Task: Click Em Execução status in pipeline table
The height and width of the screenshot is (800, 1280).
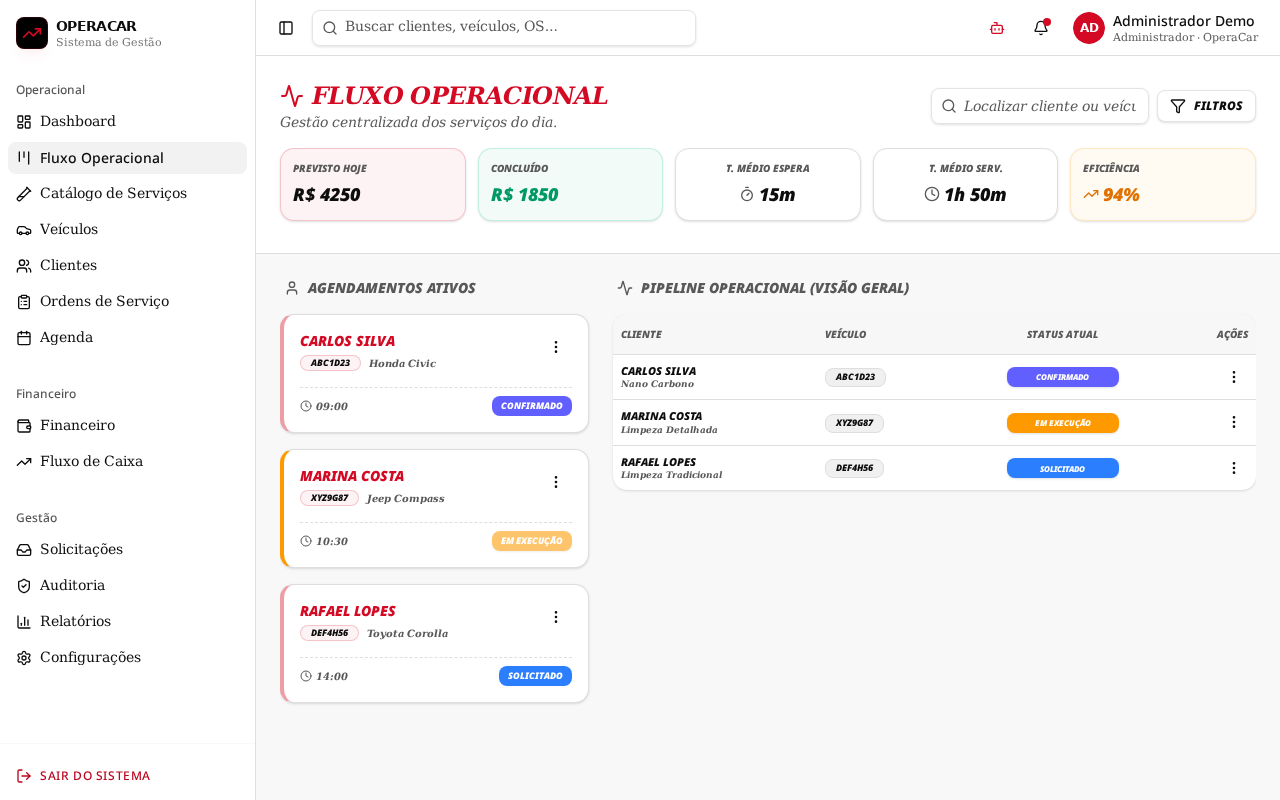Action: (x=1063, y=423)
